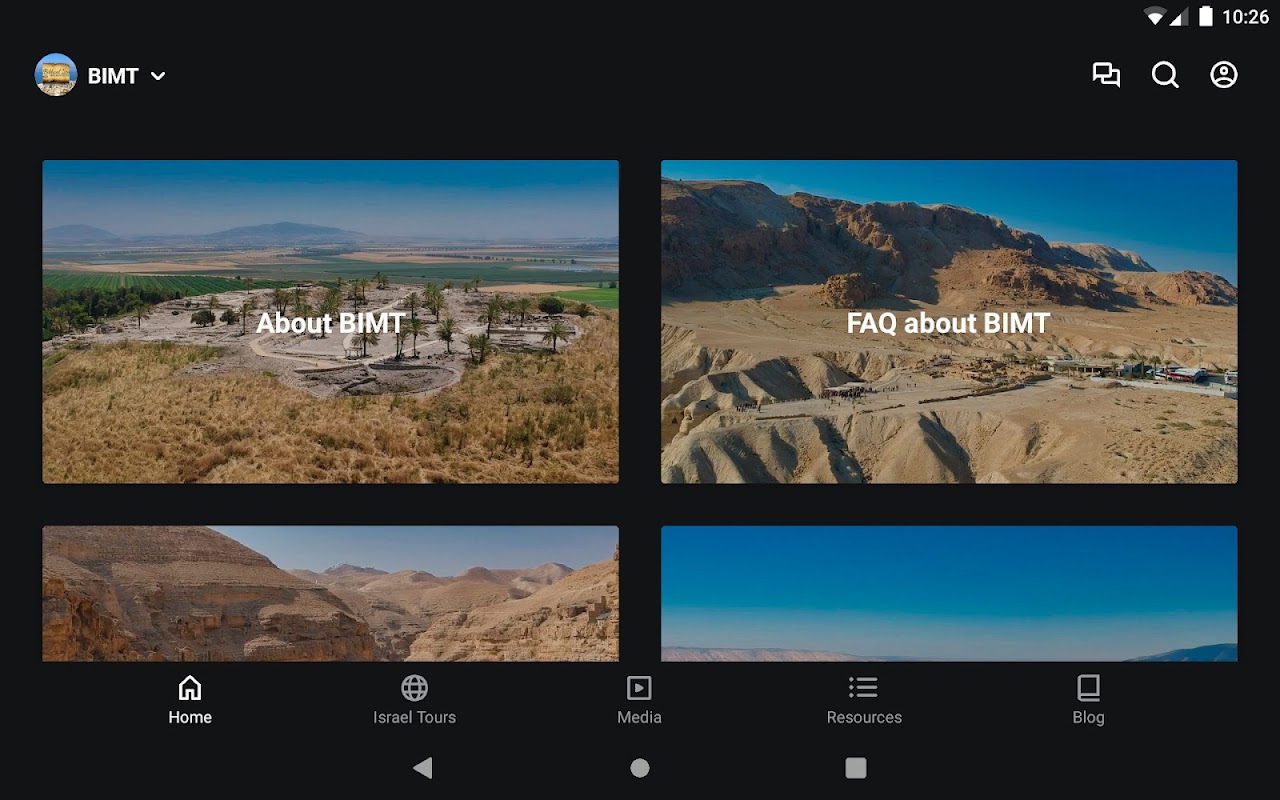This screenshot has width=1280, height=800.
Task: Tap the BIMT app logo avatar
Action: (56, 75)
